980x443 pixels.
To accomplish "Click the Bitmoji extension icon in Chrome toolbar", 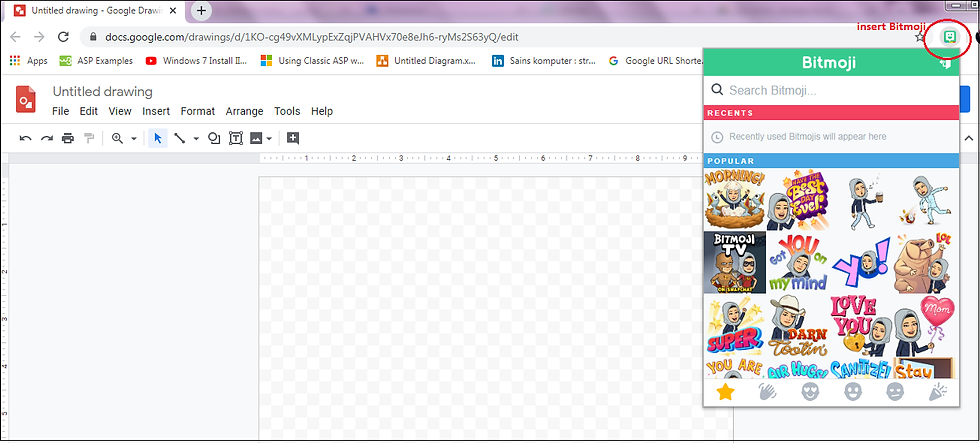I will [x=950, y=37].
